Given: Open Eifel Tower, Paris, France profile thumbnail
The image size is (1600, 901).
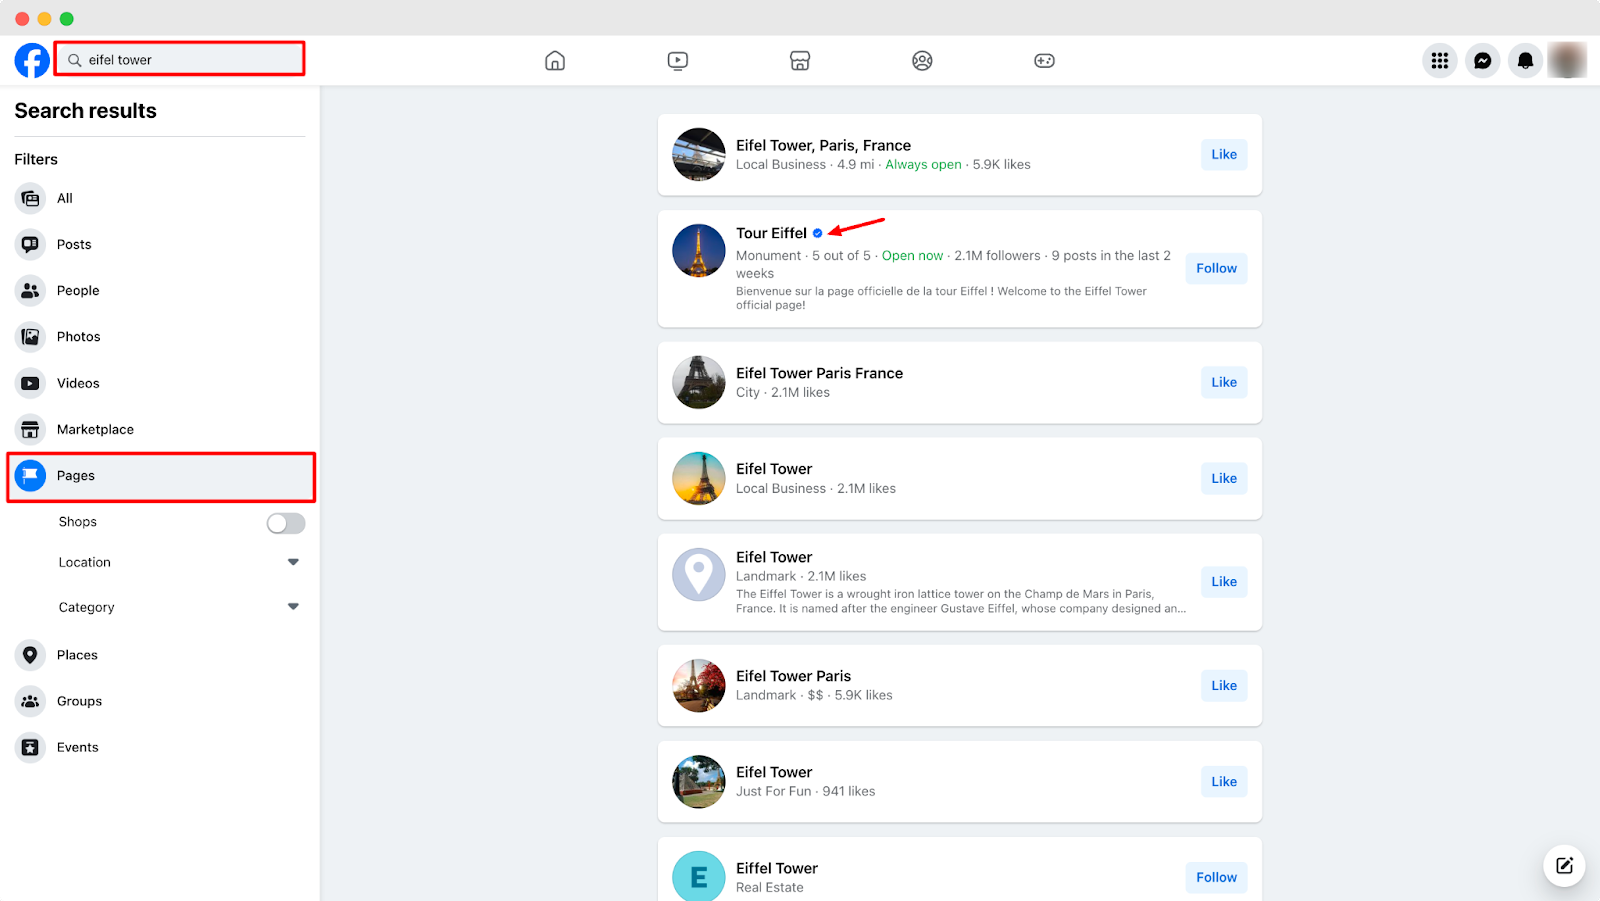Looking at the screenshot, I should (699, 154).
